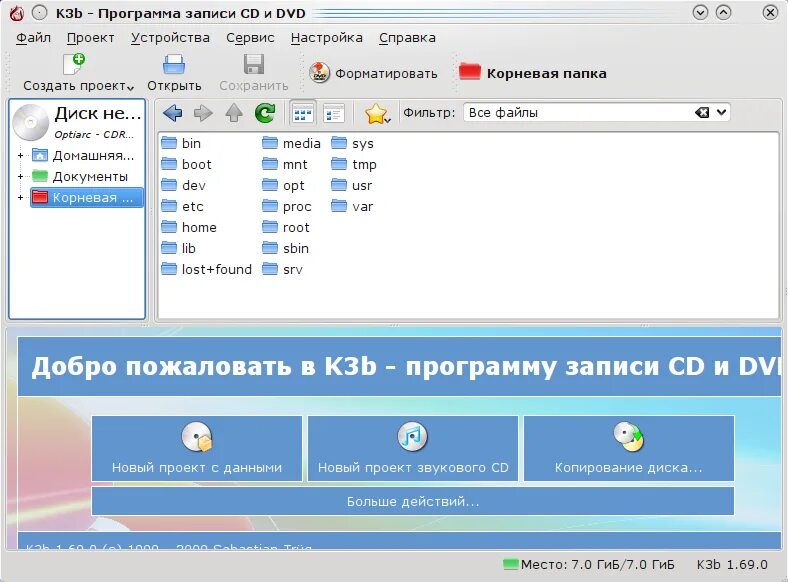Open the Фильтр dropdown arrow
The image size is (788, 582).
click(x=722, y=112)
